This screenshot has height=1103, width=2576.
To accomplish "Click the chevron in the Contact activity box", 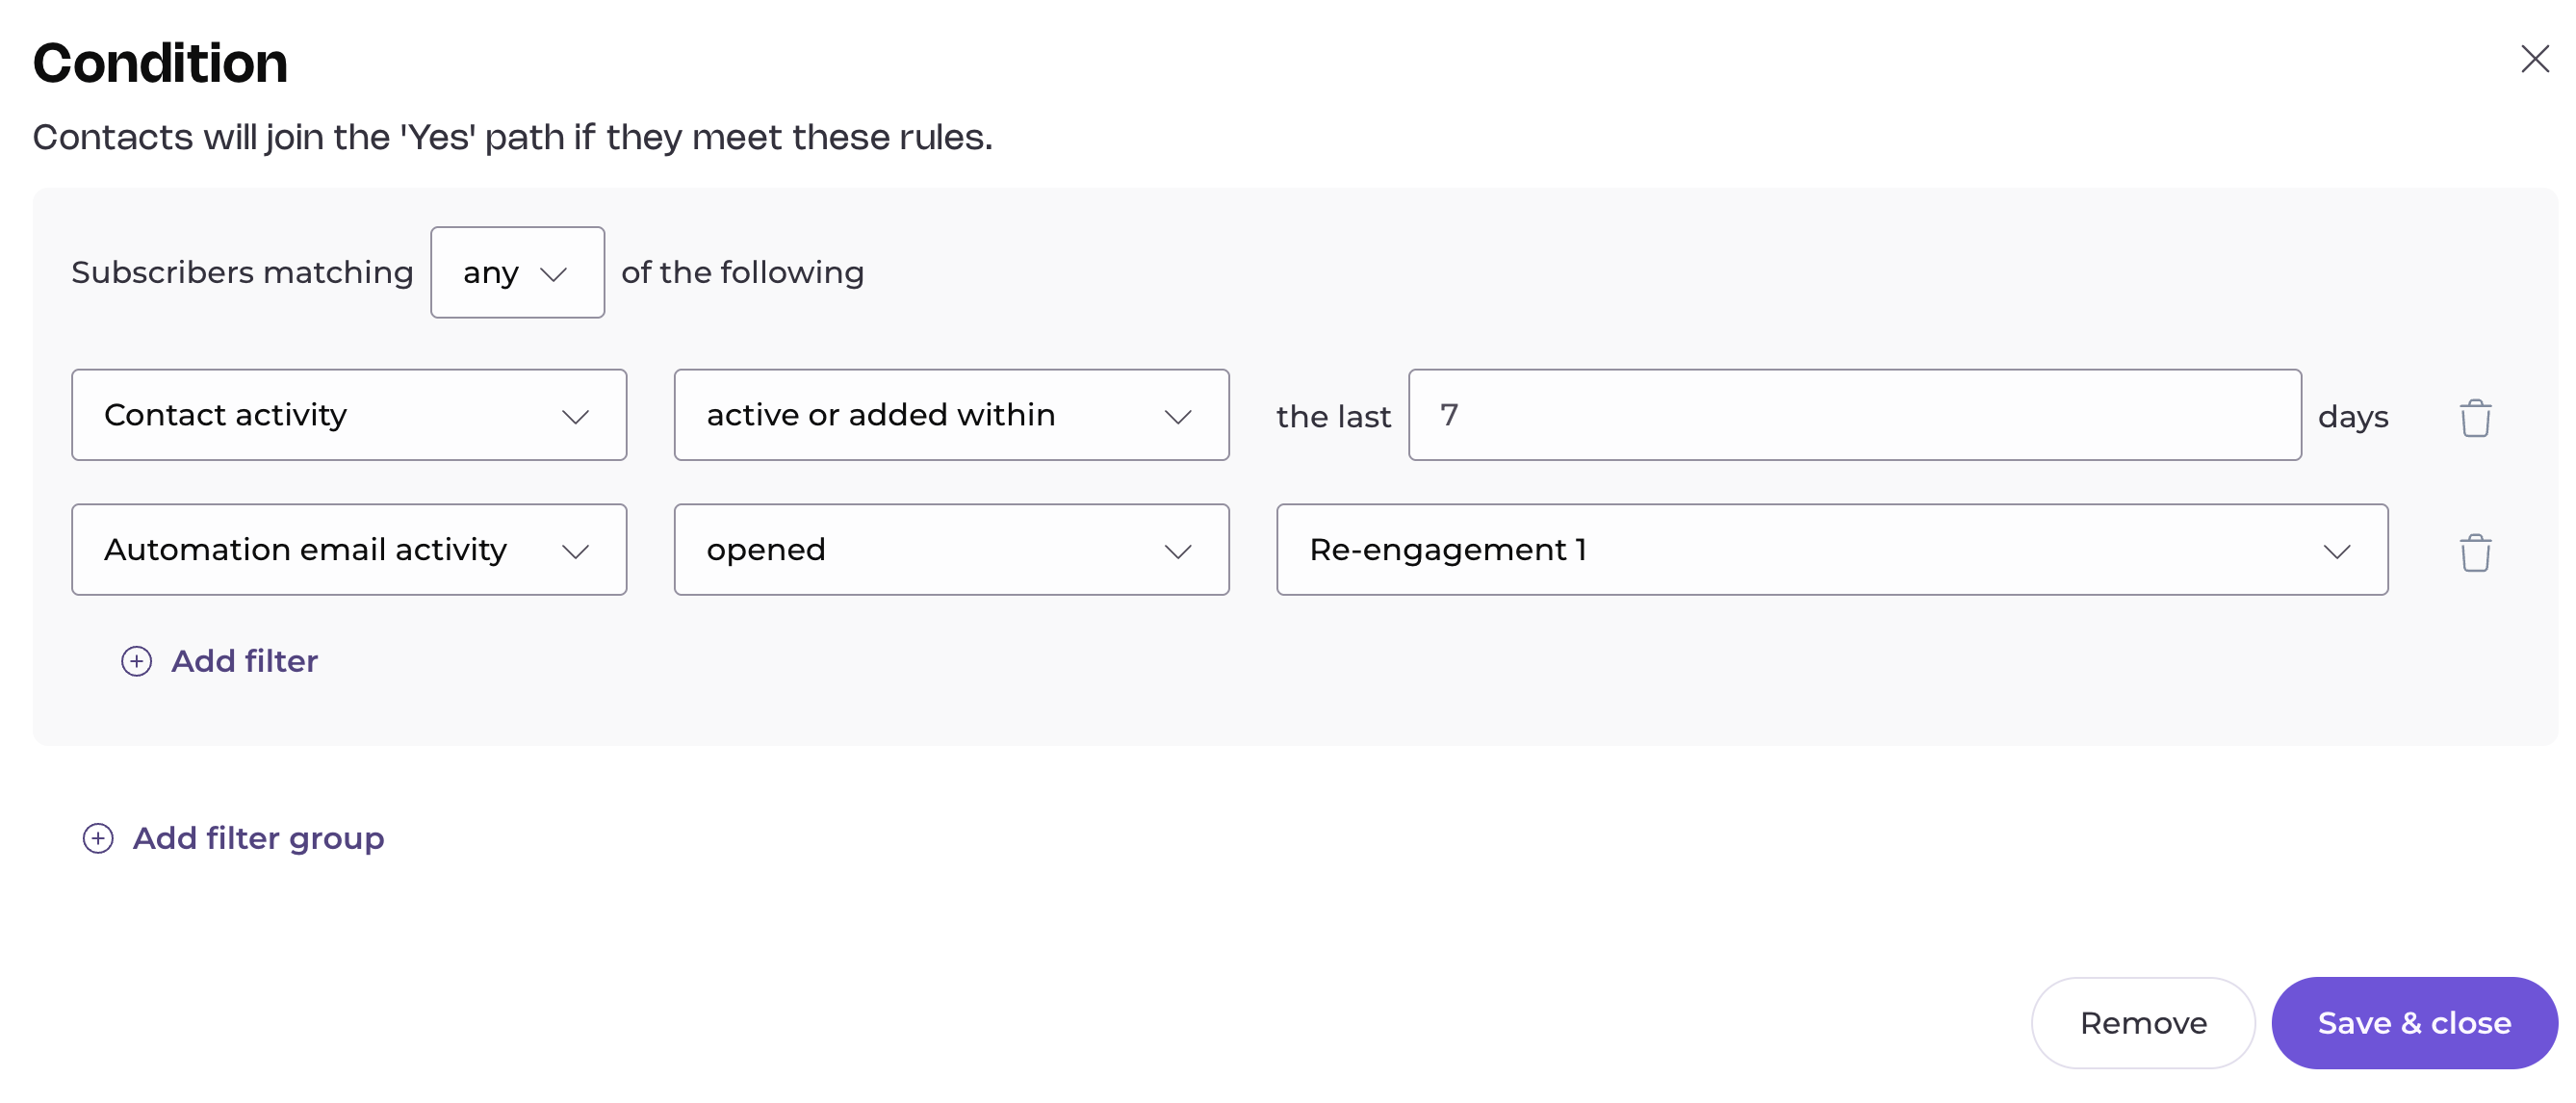I will (575, 416).
